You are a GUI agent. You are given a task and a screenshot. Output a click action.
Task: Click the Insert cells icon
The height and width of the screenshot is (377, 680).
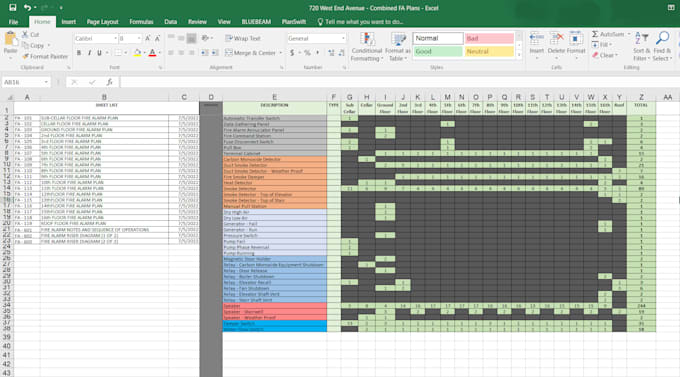(536, 39)
